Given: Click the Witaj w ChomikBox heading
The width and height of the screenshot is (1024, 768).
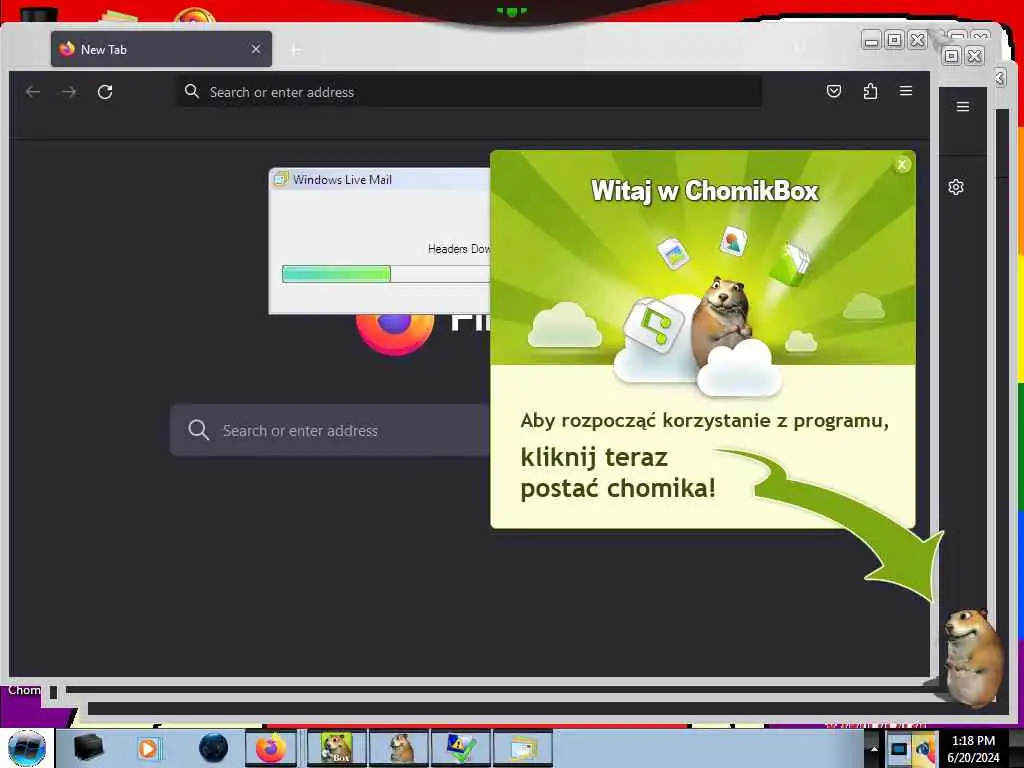Looking at the screenshot, I should coord(705,191).
